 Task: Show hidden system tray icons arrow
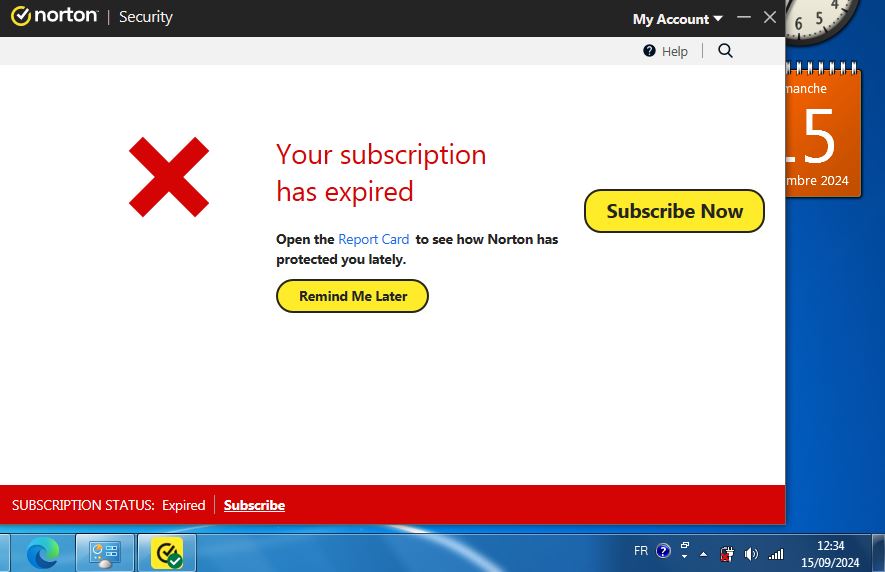(x=703, y=554)
